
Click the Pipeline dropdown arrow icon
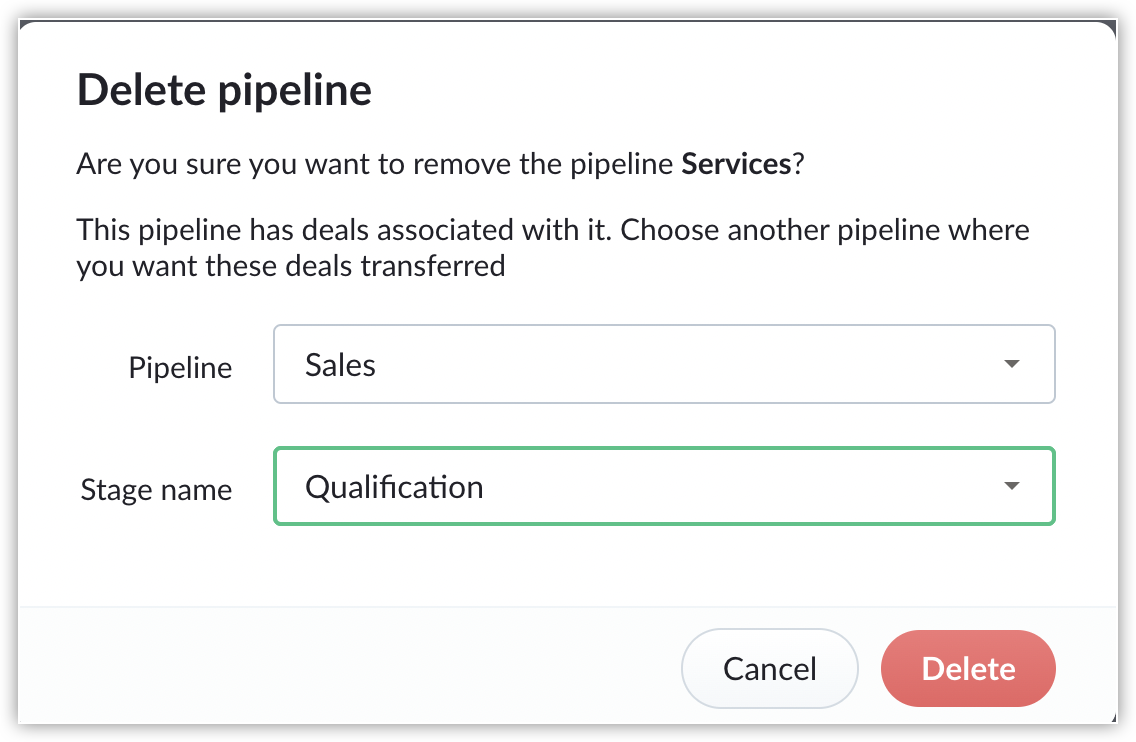1011,364
